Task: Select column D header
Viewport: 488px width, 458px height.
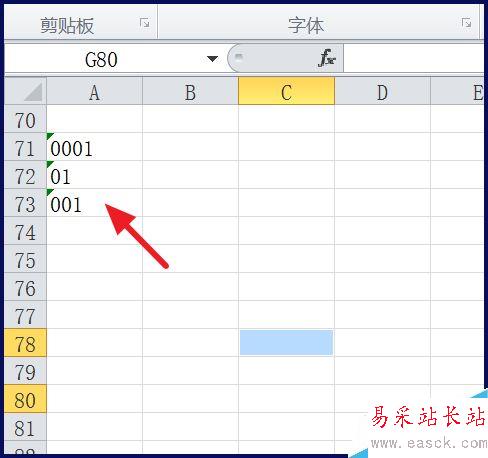Action: 382,91
